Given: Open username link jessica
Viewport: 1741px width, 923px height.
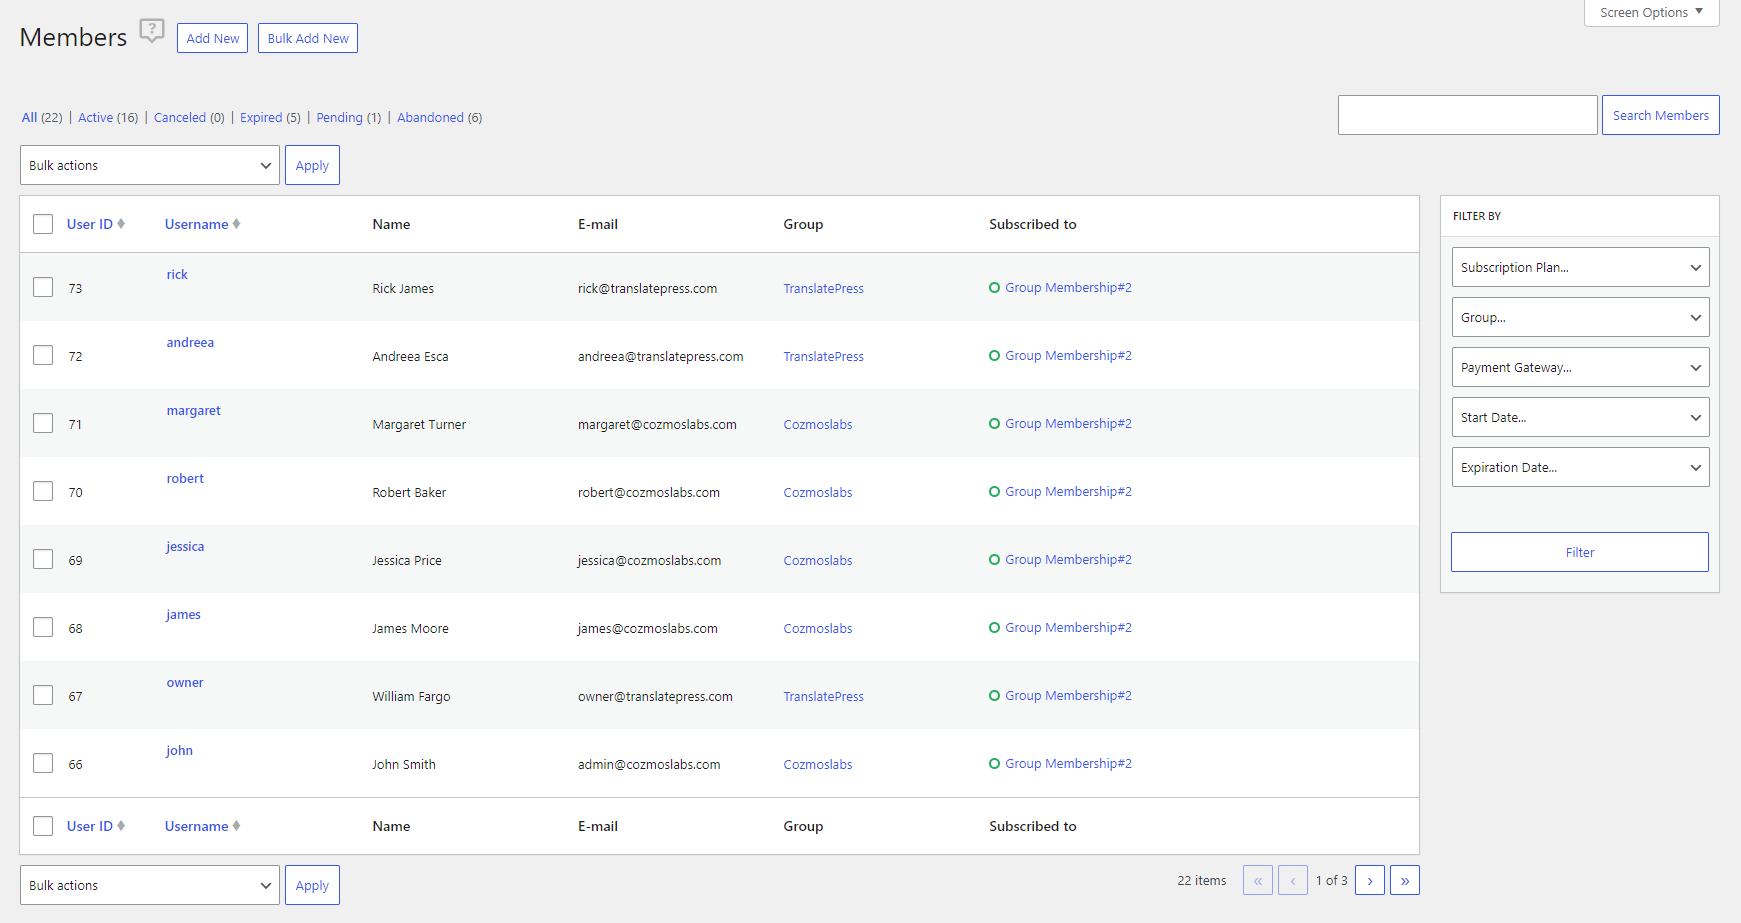Looking at the screenshot, I should [x=185, y=546].
